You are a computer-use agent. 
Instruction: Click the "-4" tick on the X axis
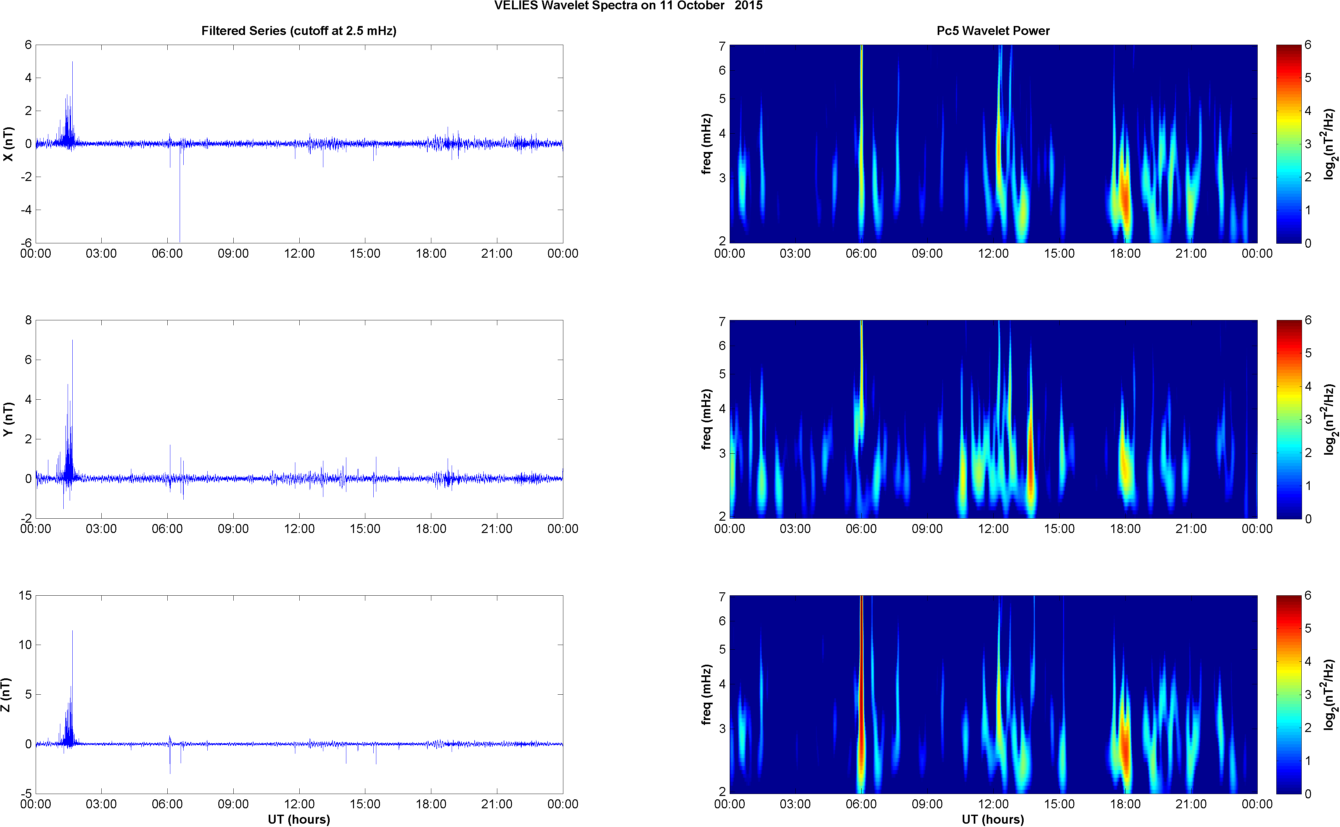[x=26, y=209]
